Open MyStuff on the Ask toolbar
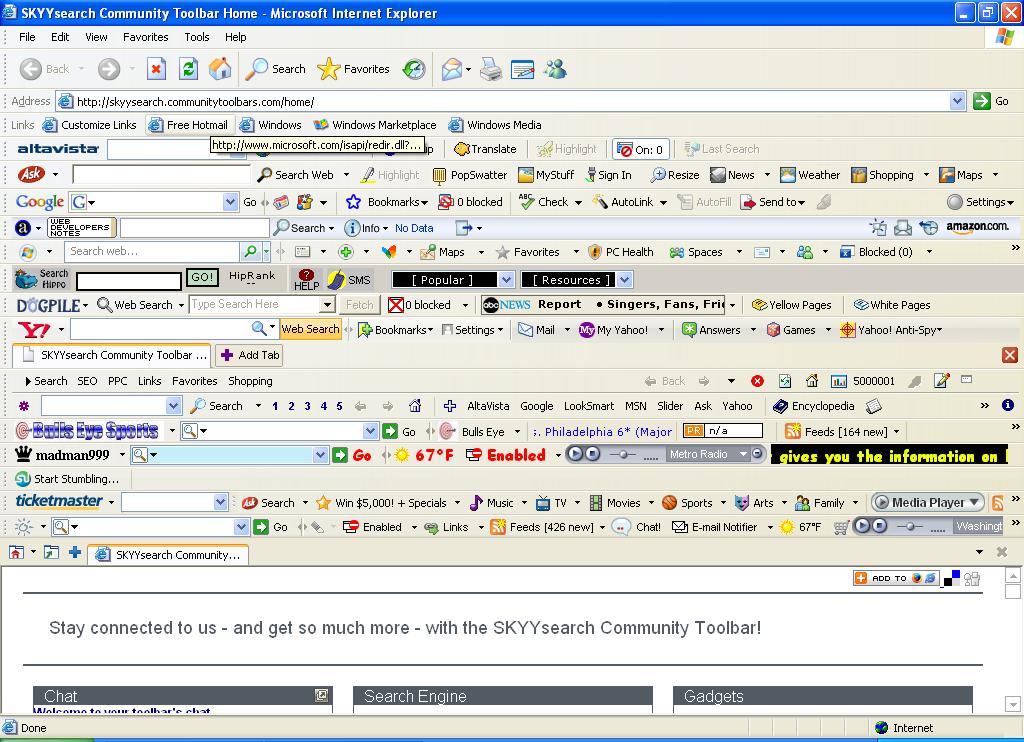The height and width of the screenshot is (742, 1024). pos(546,175)
